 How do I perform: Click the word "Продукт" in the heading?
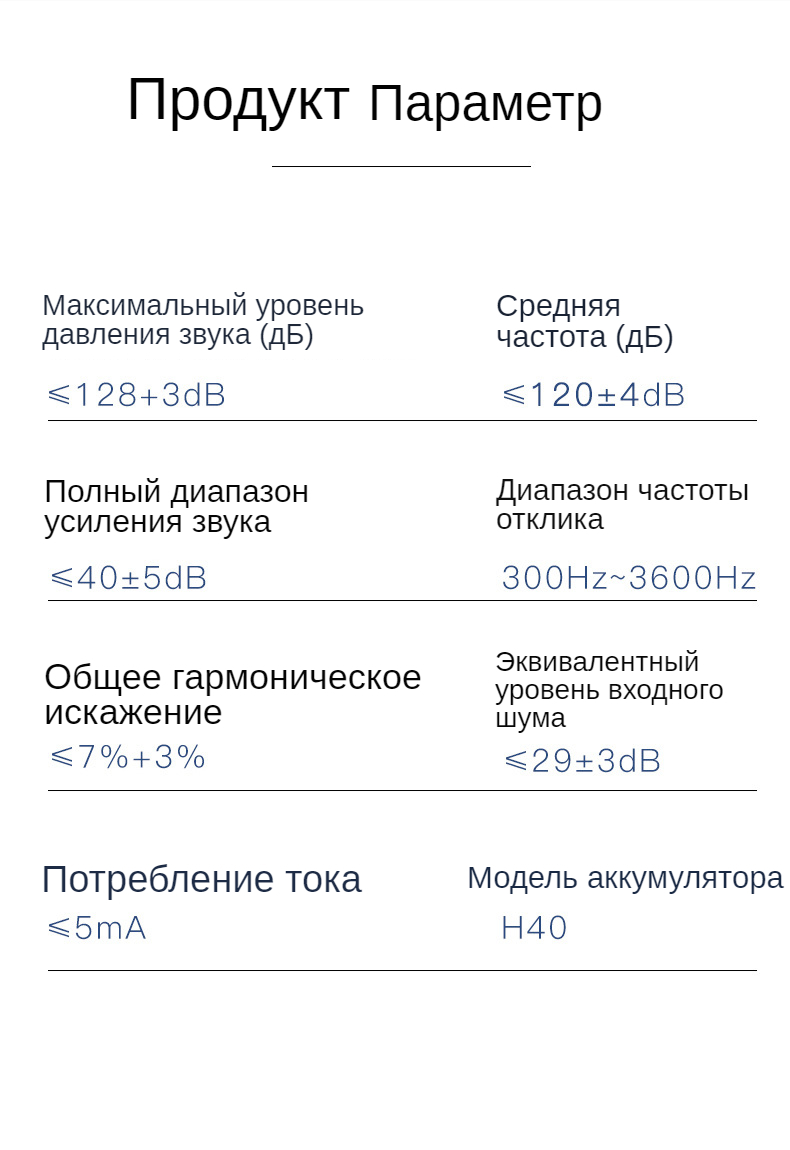click(x=238, y=101)
